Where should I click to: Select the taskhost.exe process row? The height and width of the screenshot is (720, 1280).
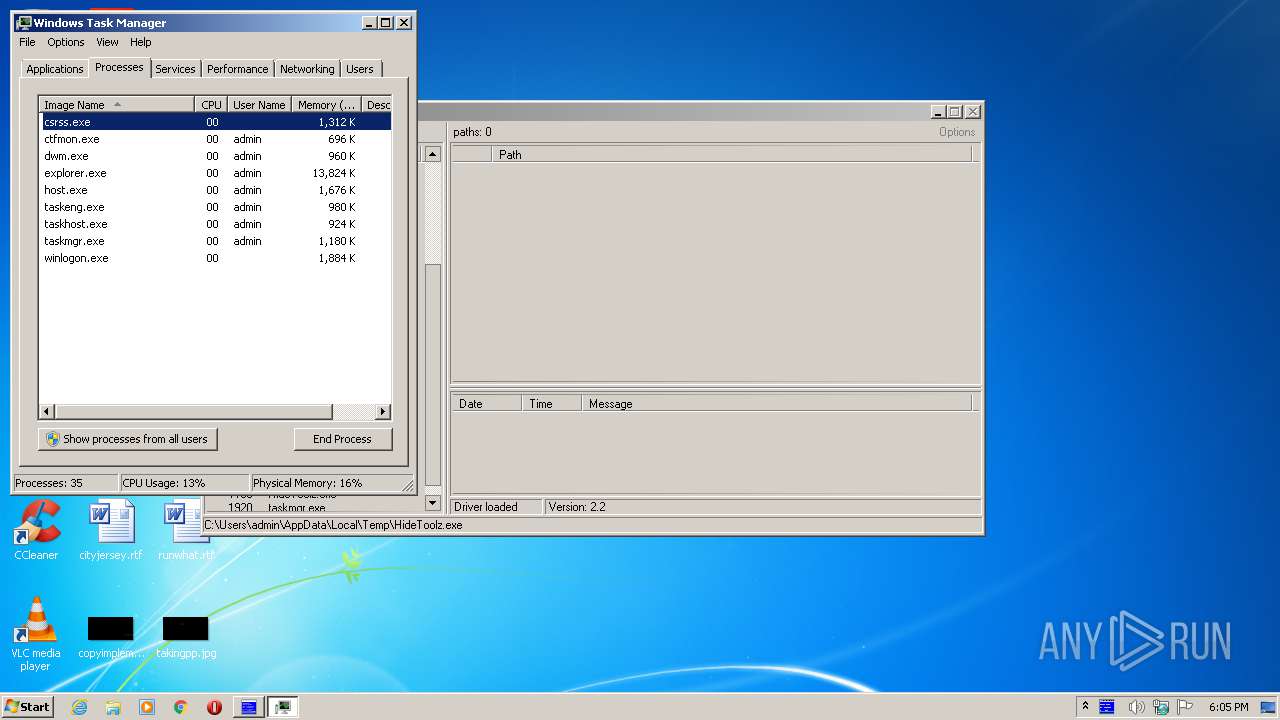(x=215, y=224)
